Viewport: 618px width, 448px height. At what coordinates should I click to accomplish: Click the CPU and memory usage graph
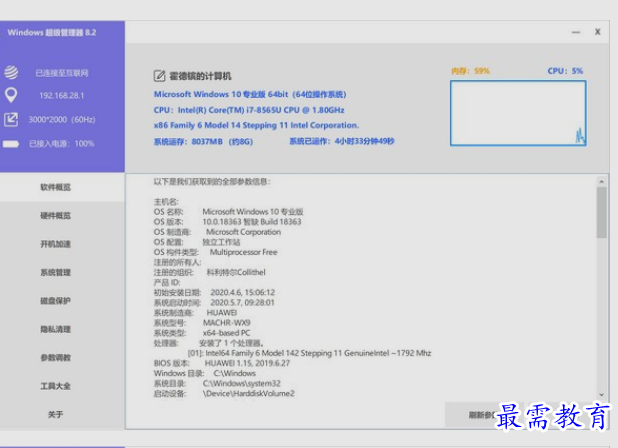tap(518, 113)
